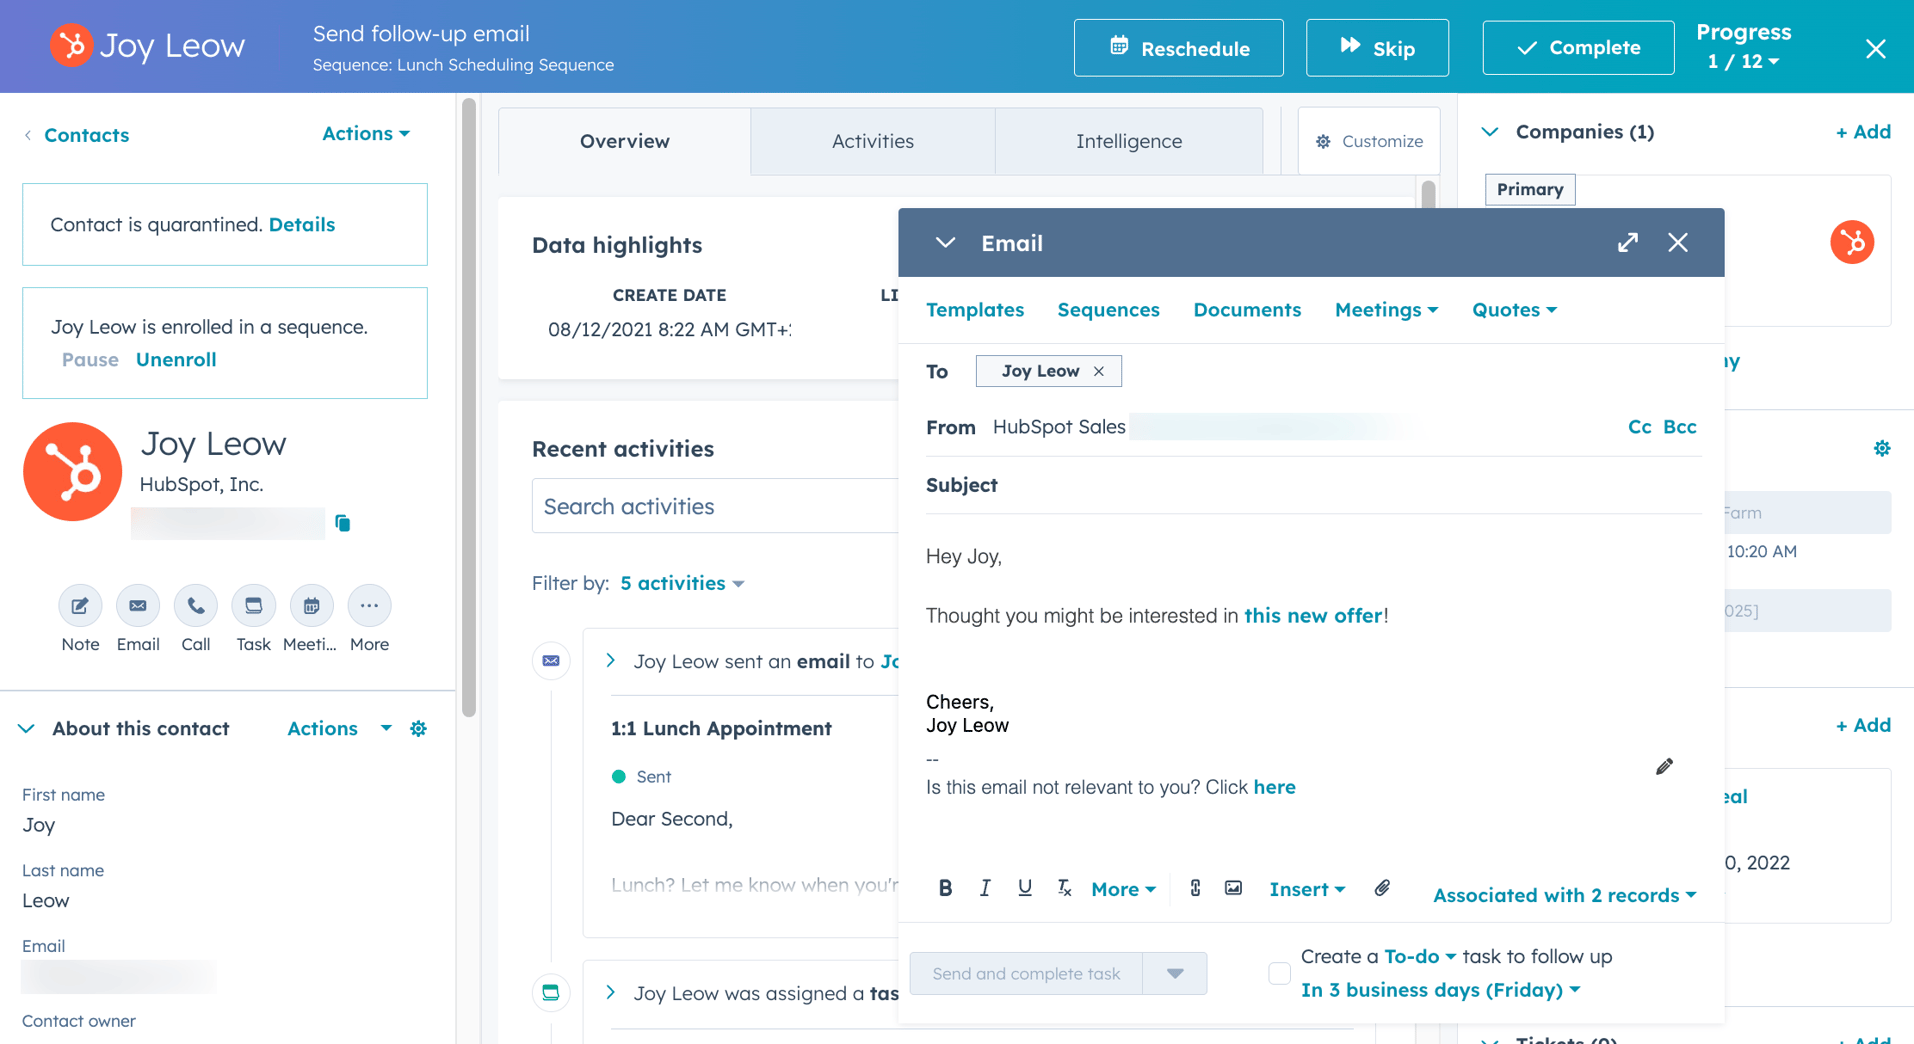Create a note for Joy Leow
This screenshot has width=1914, height=1044.
80,606
